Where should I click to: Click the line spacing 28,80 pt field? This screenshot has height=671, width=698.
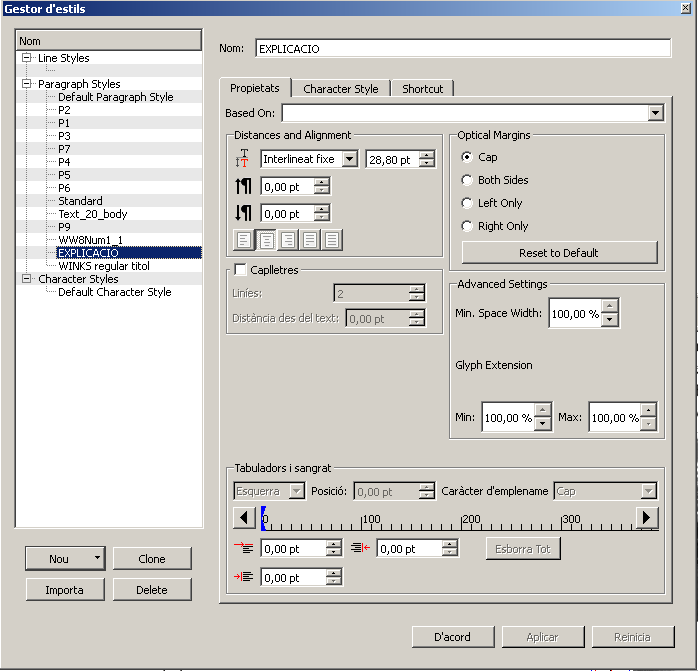tap(392, 159)
